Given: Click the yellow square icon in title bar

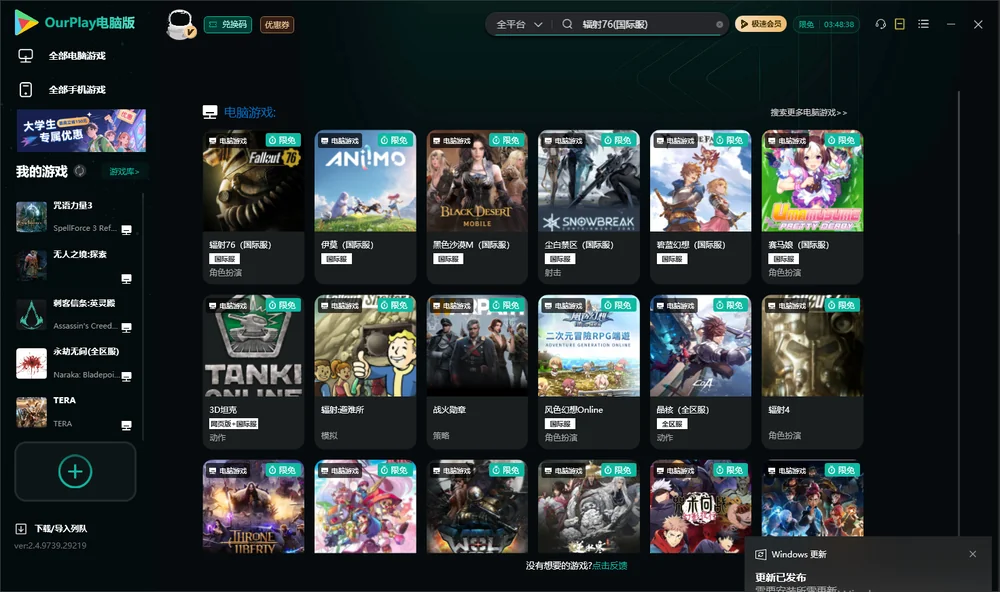Looking at the screenshot, I should tap(900, 24).
